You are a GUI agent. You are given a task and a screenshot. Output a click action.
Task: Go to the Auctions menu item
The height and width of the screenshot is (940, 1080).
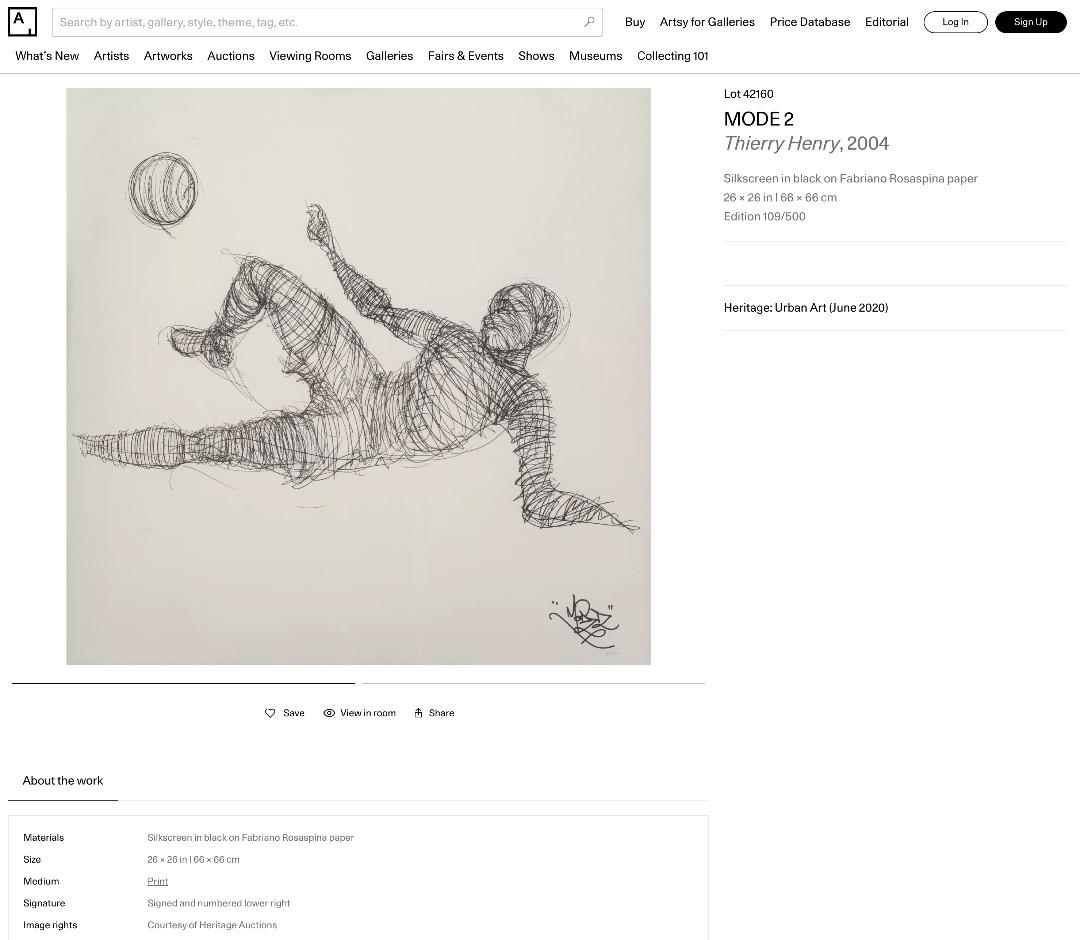231,56
